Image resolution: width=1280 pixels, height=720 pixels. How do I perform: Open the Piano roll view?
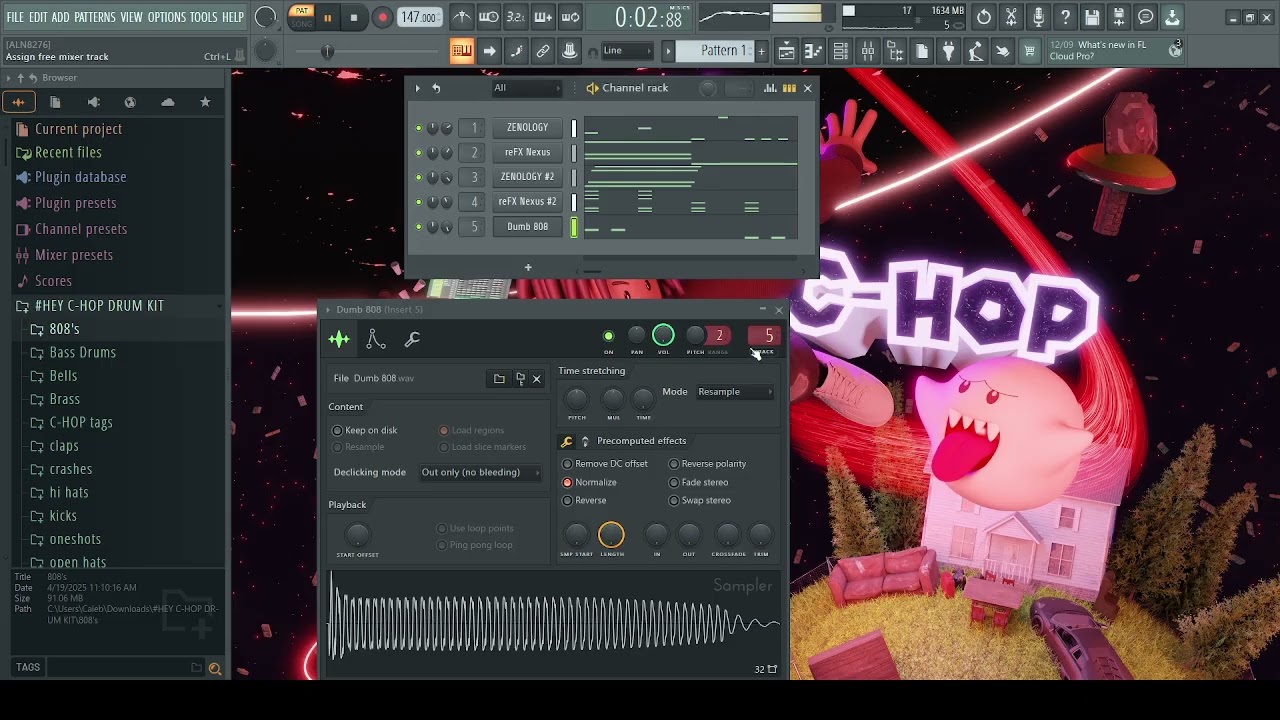pyautogui.click(x=814, y=51)
